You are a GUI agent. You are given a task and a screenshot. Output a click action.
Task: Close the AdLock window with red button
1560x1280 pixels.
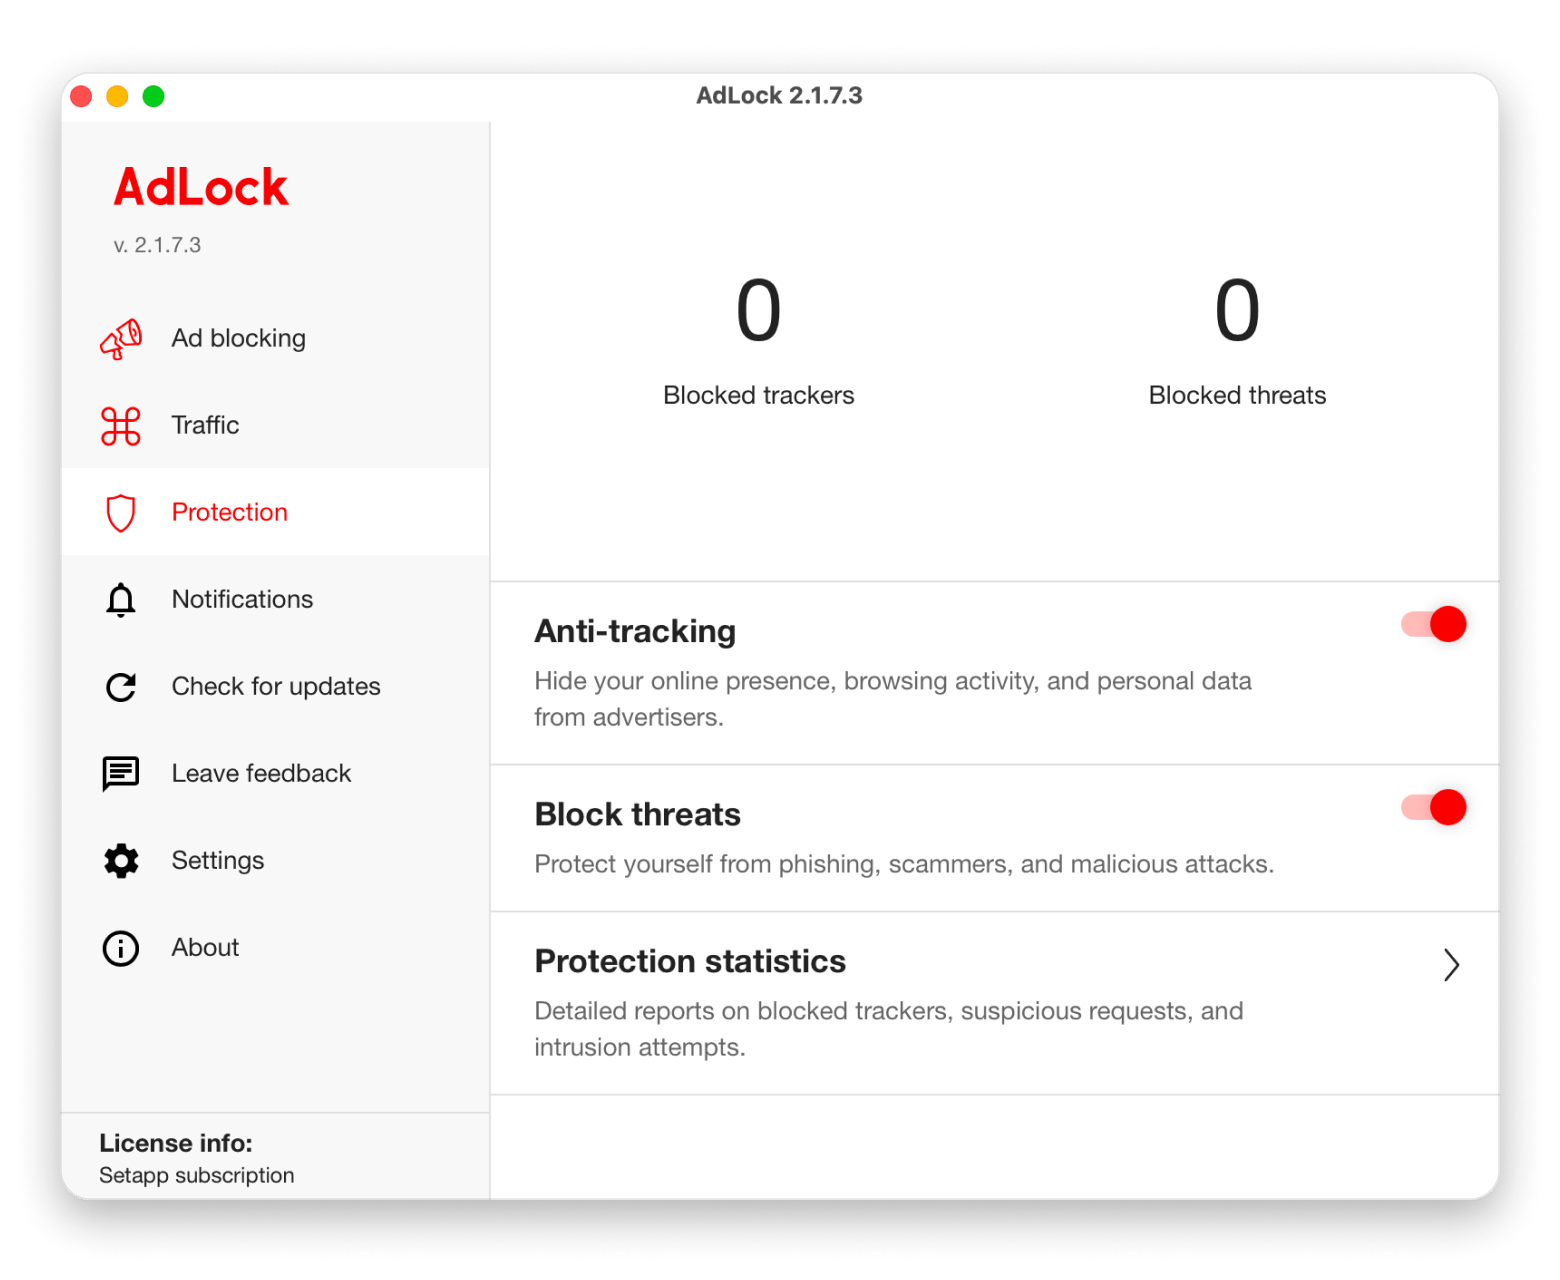coord(82,96)
